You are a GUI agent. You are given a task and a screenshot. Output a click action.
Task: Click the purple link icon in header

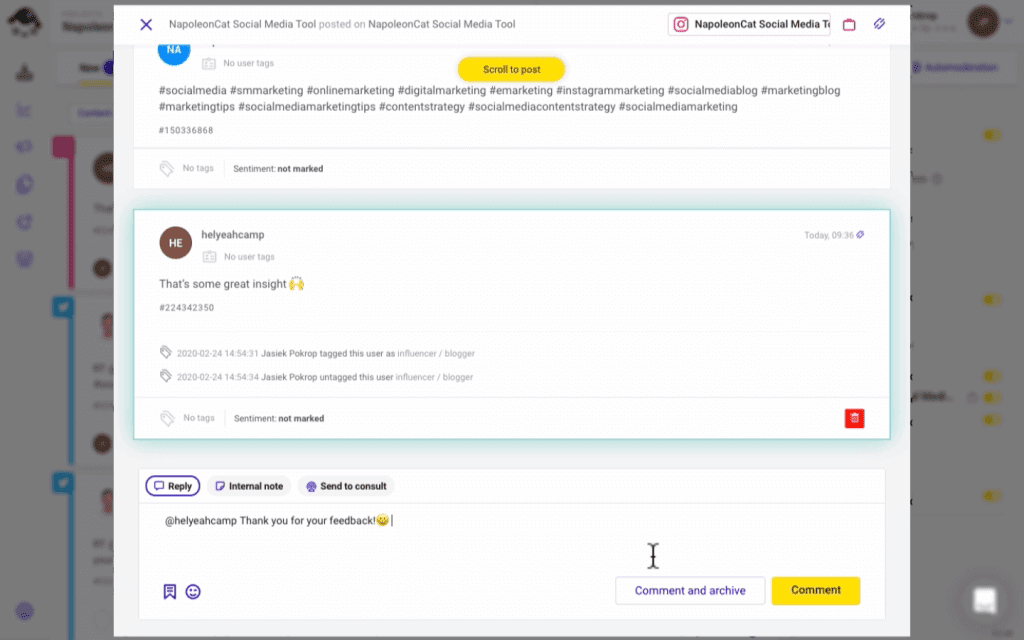(x=880, y=24)
